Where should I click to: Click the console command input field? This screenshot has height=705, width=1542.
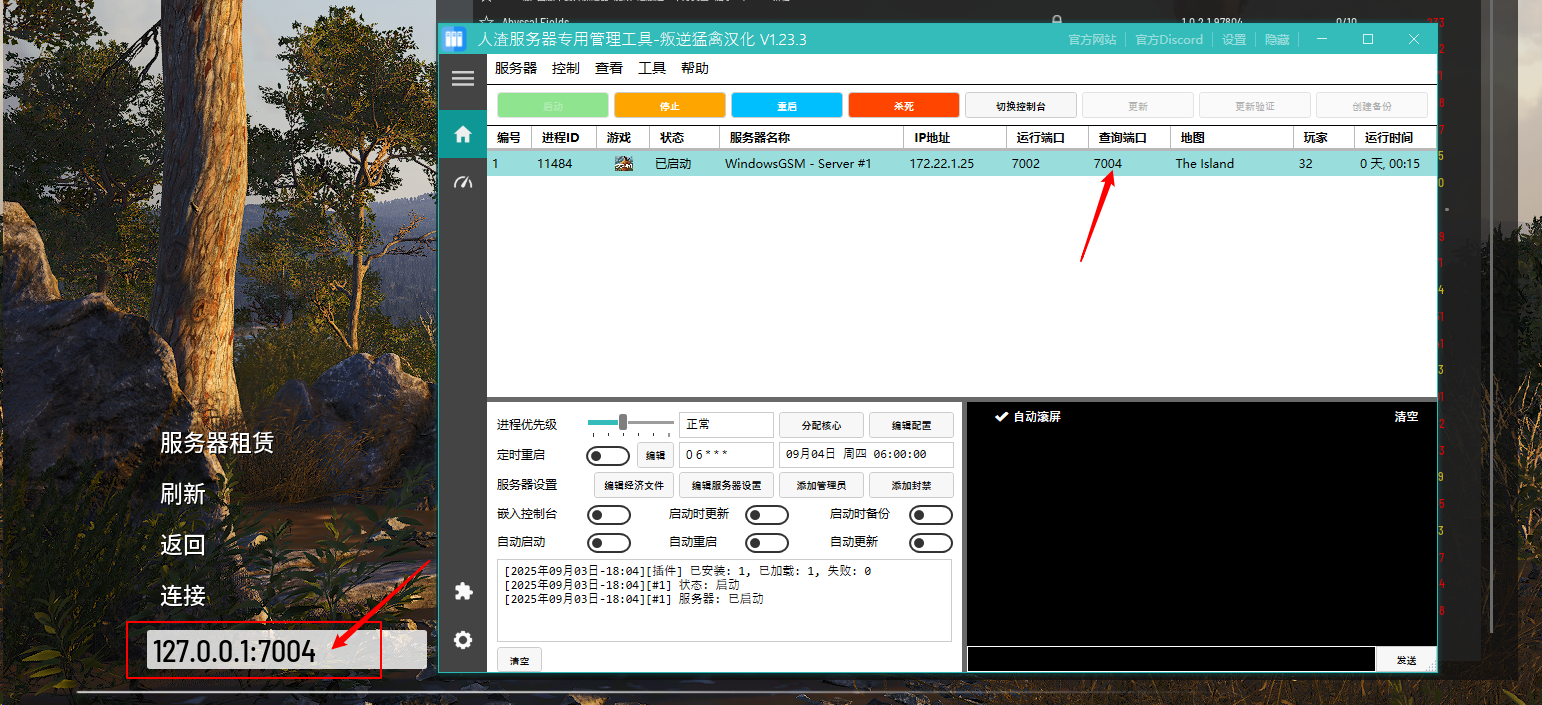[x=1170, y=659]
